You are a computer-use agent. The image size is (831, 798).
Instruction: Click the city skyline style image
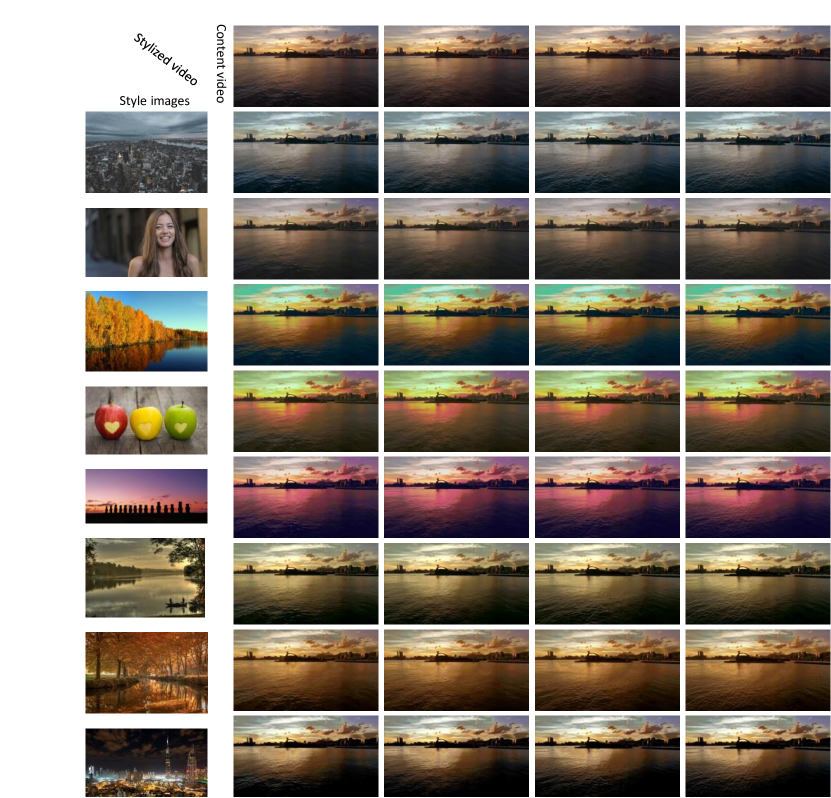click(146, 152)
